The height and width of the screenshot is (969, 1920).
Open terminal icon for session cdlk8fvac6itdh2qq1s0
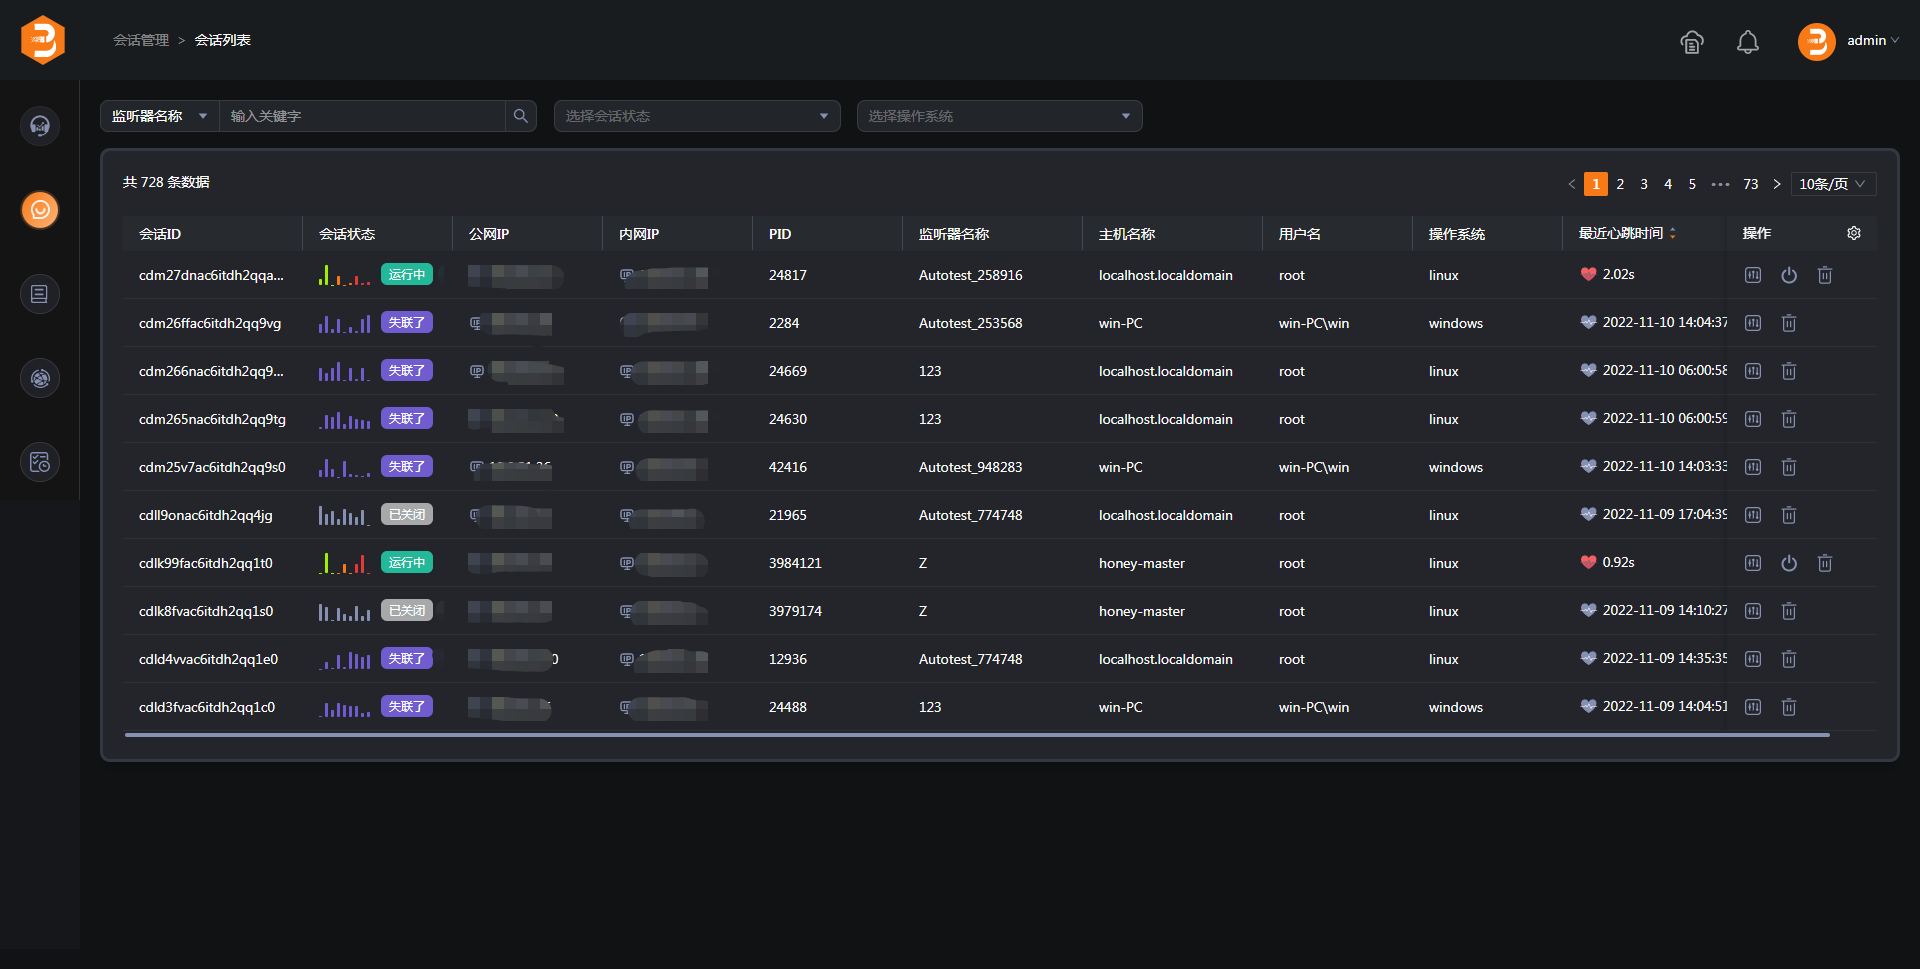pyautogui.click(x=1753, y=611)
